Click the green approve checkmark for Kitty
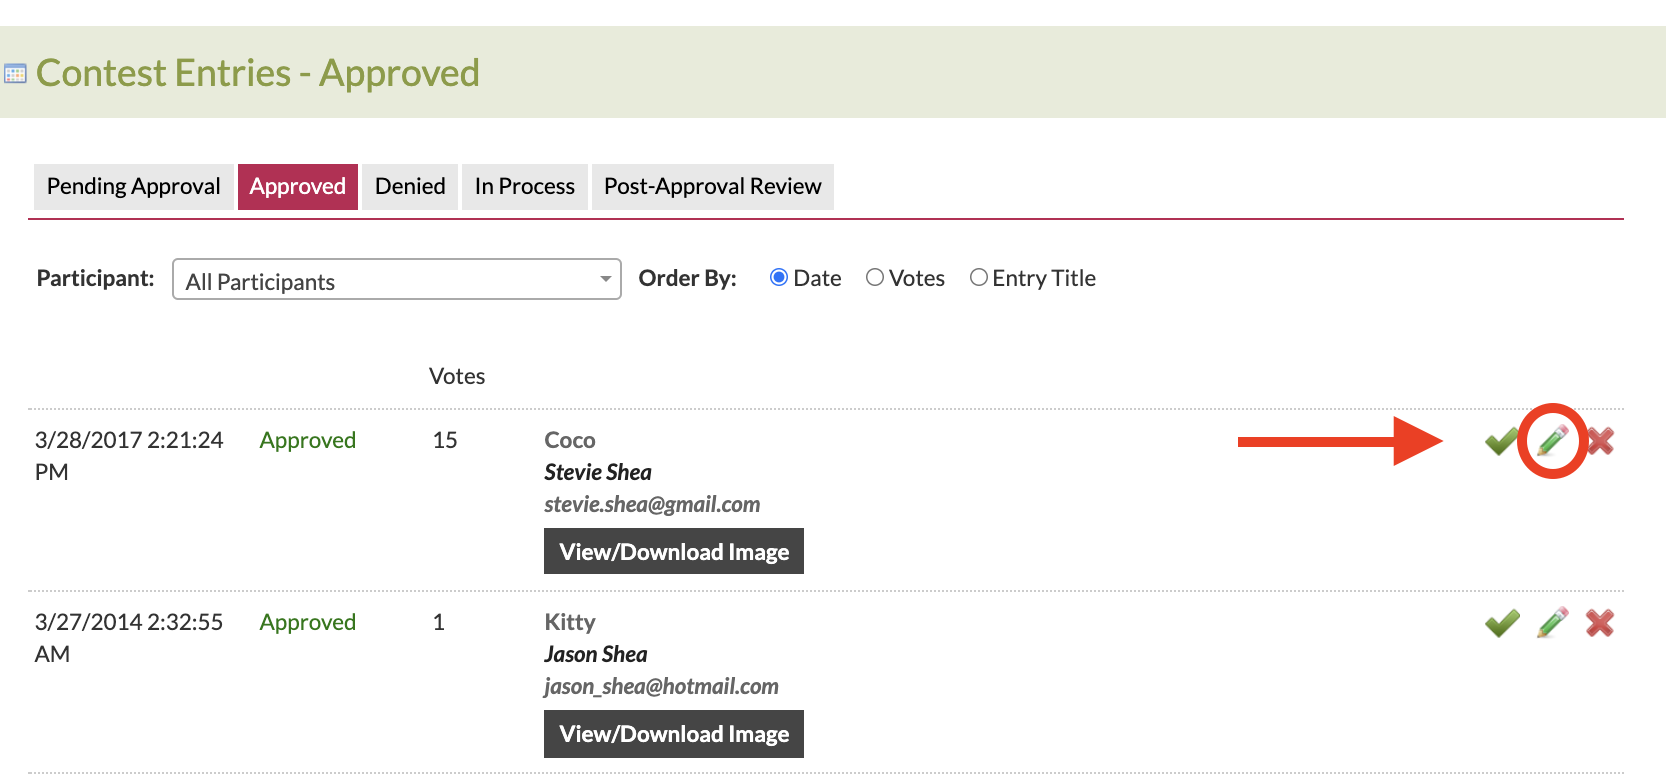1666x782 pixels. [1502, 623]
